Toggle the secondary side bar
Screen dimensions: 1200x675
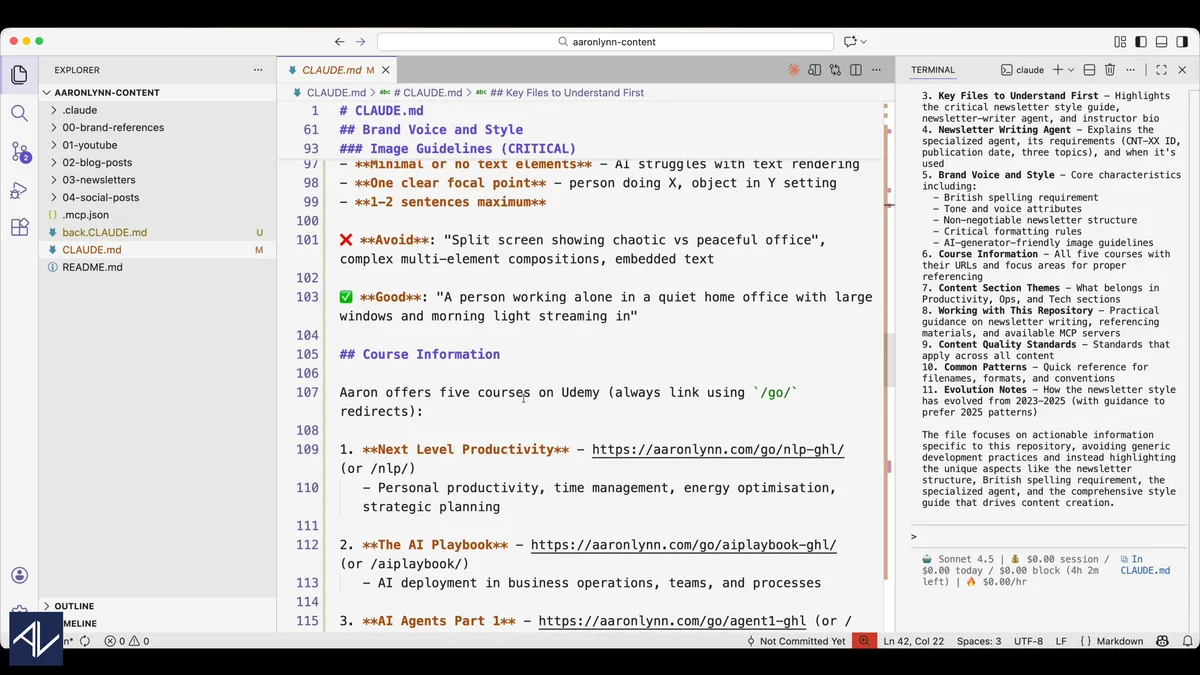1180,42
